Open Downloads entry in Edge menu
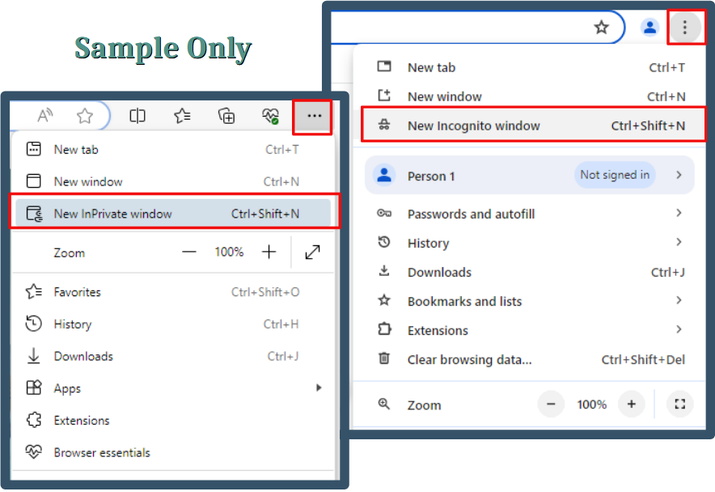The height and width of the screenshot is (492, 715). click(173, 356)
